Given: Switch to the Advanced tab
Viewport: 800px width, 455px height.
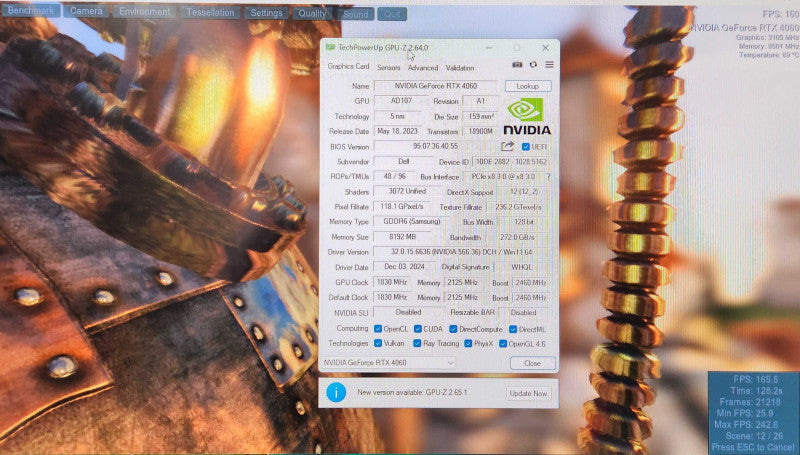Looking at the screenshot, I should (x=423, y=67).
